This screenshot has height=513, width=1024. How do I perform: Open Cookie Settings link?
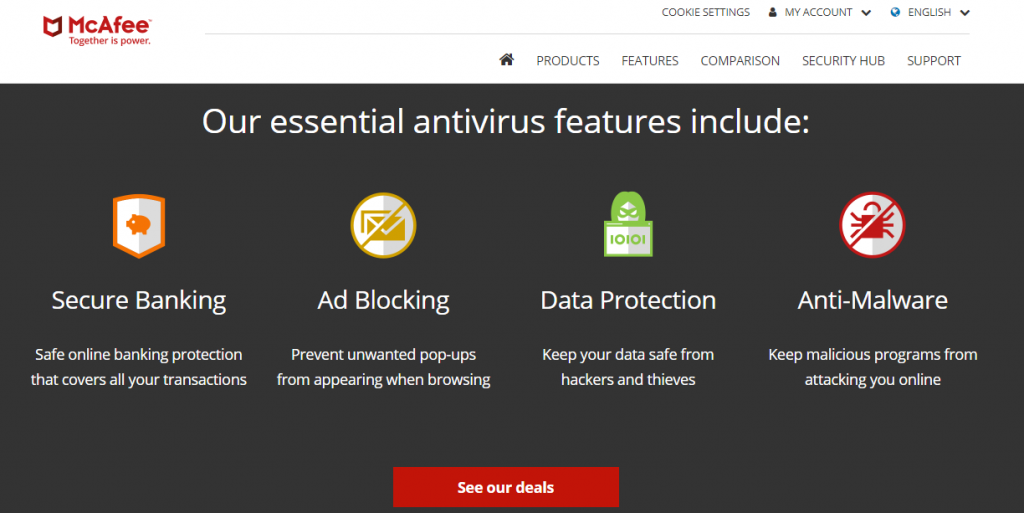pyautogui.click(x=706, y=12)
